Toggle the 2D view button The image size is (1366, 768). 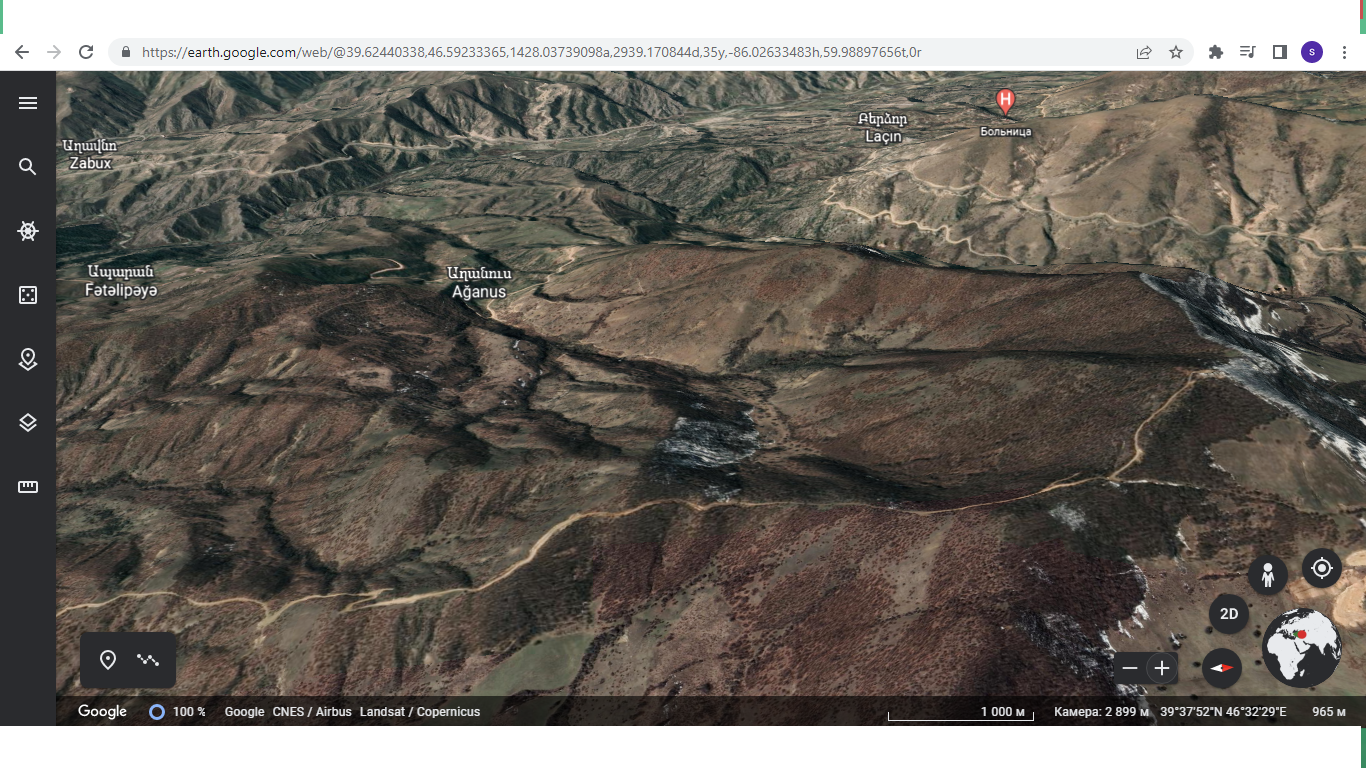(x=1229, y=614)
